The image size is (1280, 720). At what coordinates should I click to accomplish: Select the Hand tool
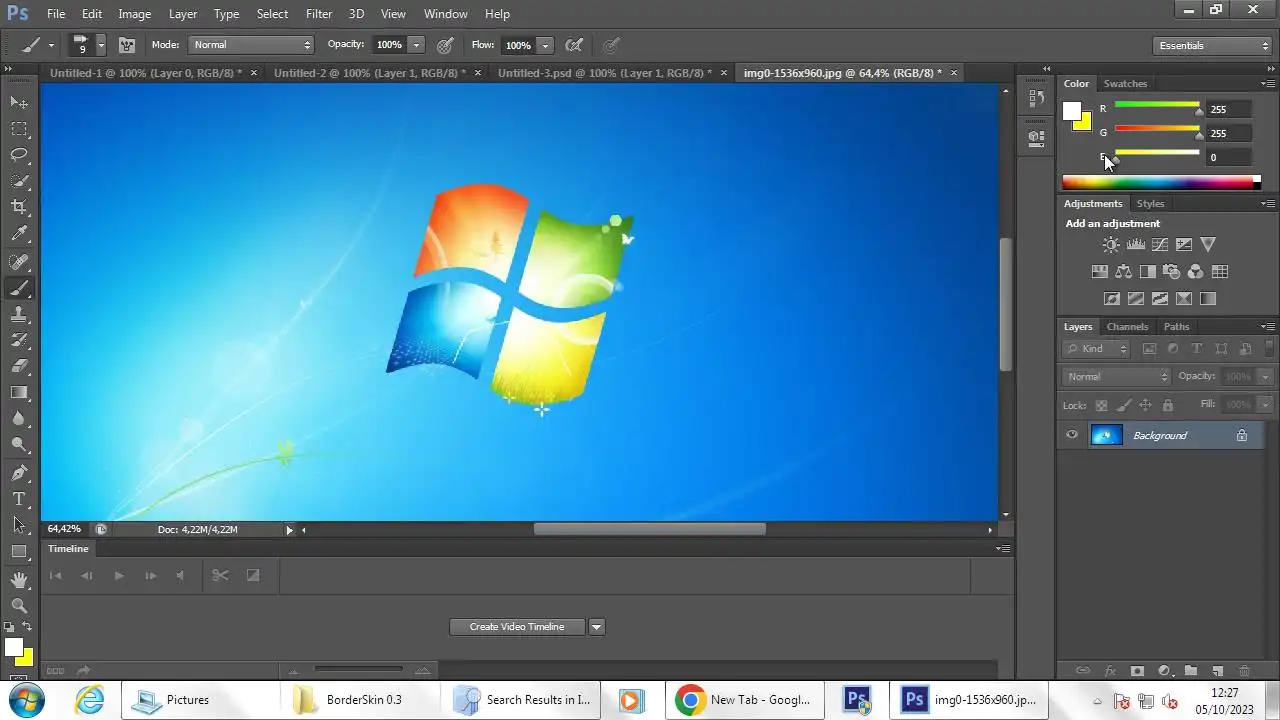(19, 580)
